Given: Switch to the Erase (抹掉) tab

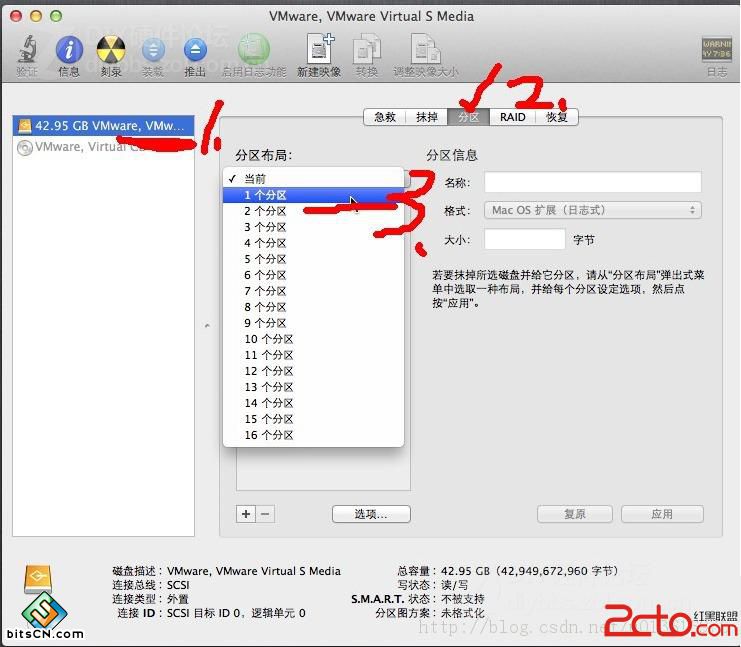Looking at the screenshot, I should pos(427,117).
